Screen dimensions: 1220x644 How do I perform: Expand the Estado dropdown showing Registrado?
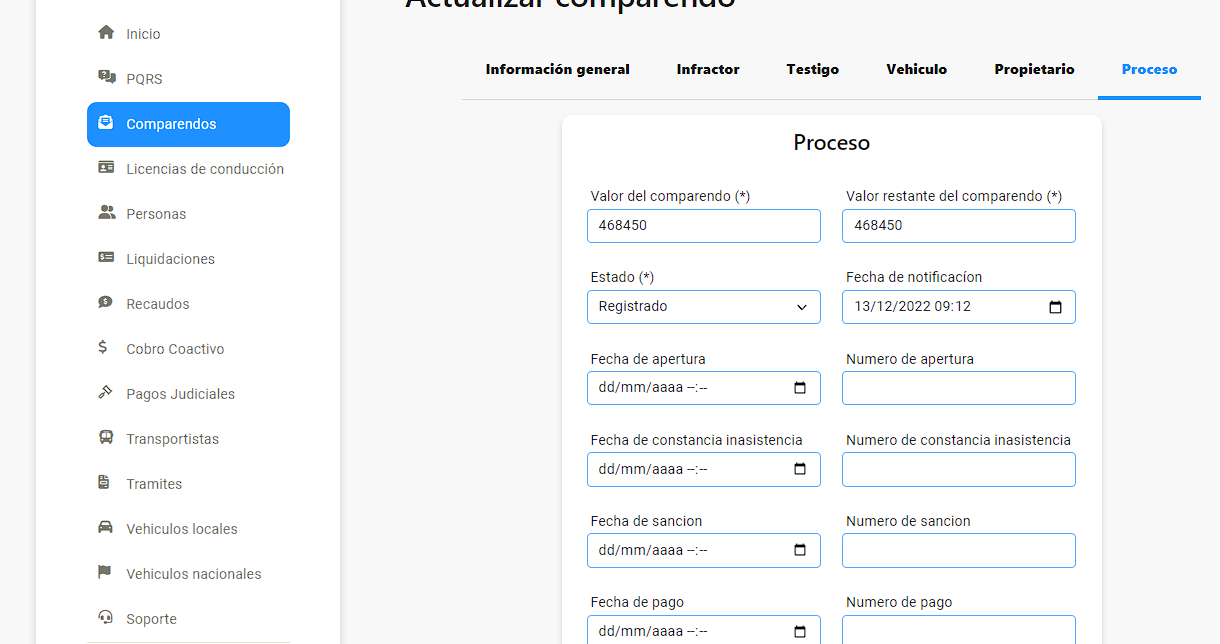[x=704, y=307]
